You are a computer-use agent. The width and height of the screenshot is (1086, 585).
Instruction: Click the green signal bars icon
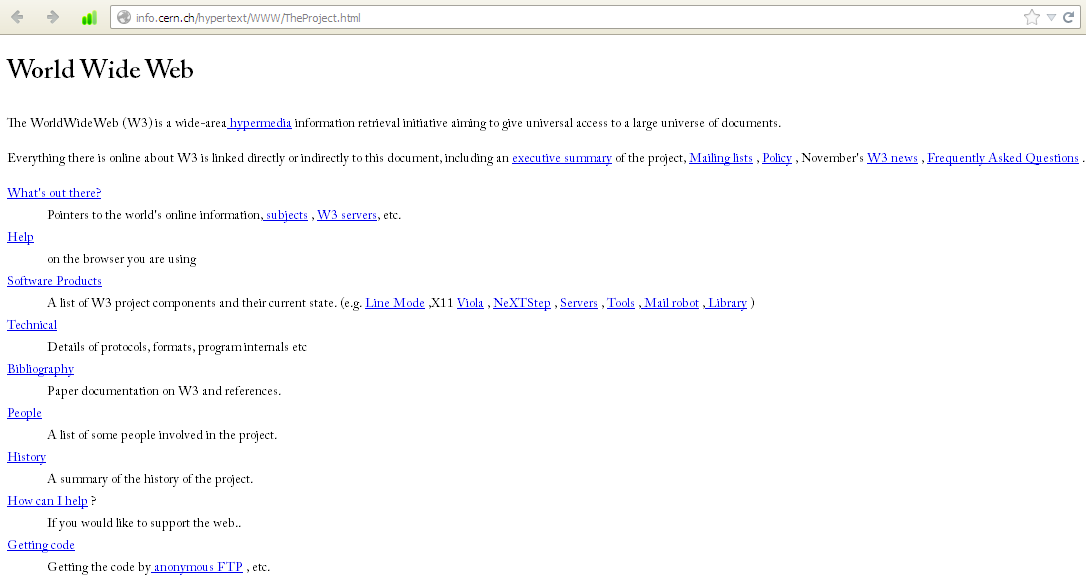click(x=89, y=18)
